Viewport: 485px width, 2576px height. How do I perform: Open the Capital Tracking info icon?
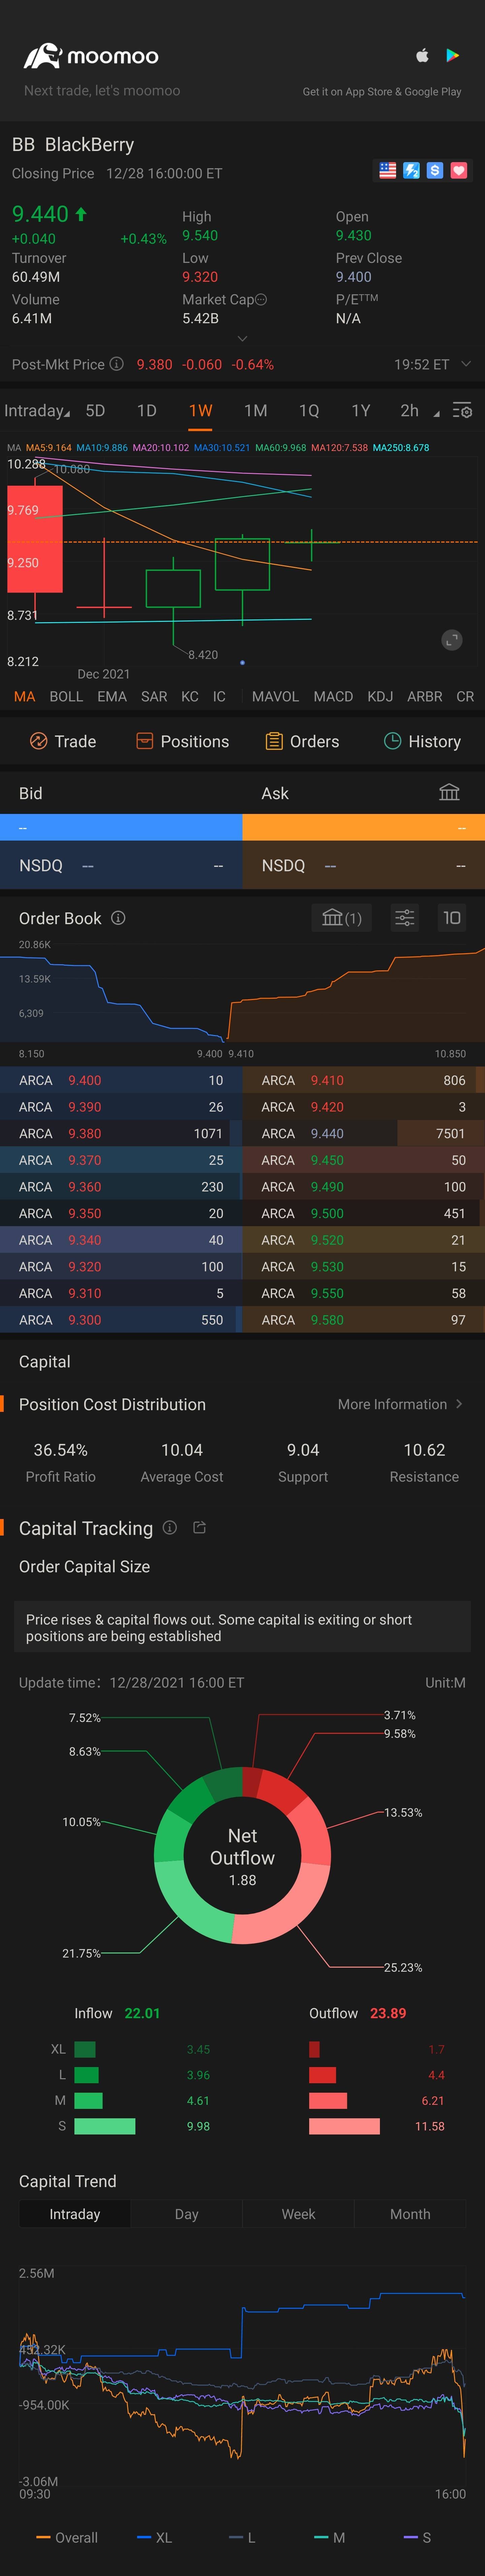point(170,1528)
